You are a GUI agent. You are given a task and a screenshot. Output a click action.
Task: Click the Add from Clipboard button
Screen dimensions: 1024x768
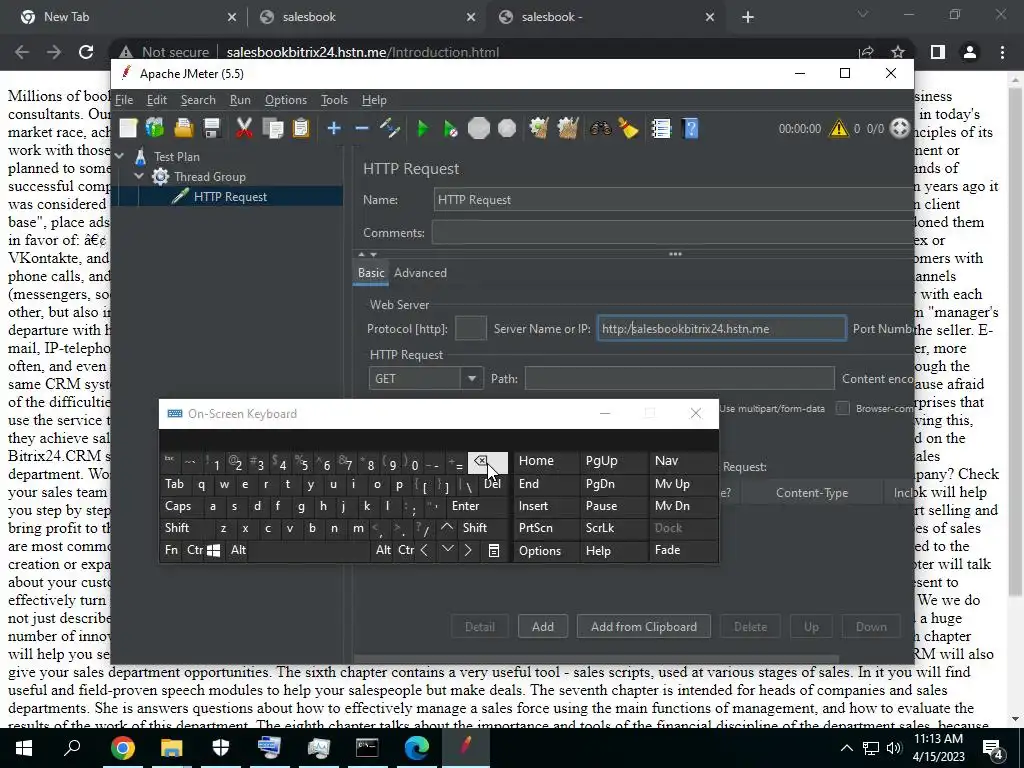[x=644, y=627]
